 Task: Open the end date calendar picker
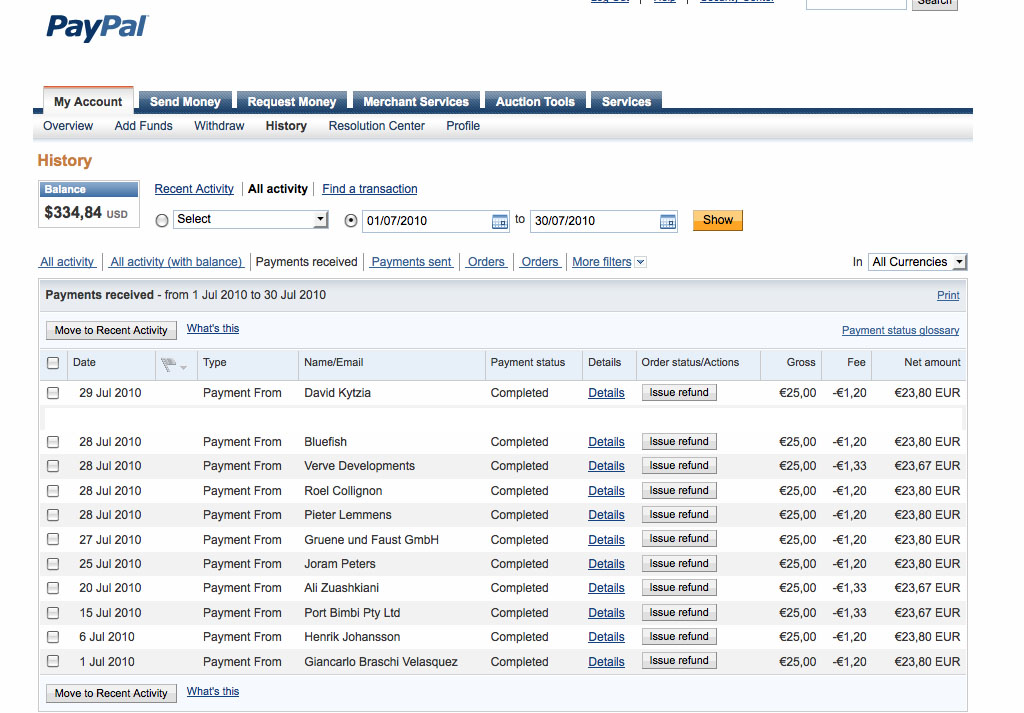coord(667,222)
